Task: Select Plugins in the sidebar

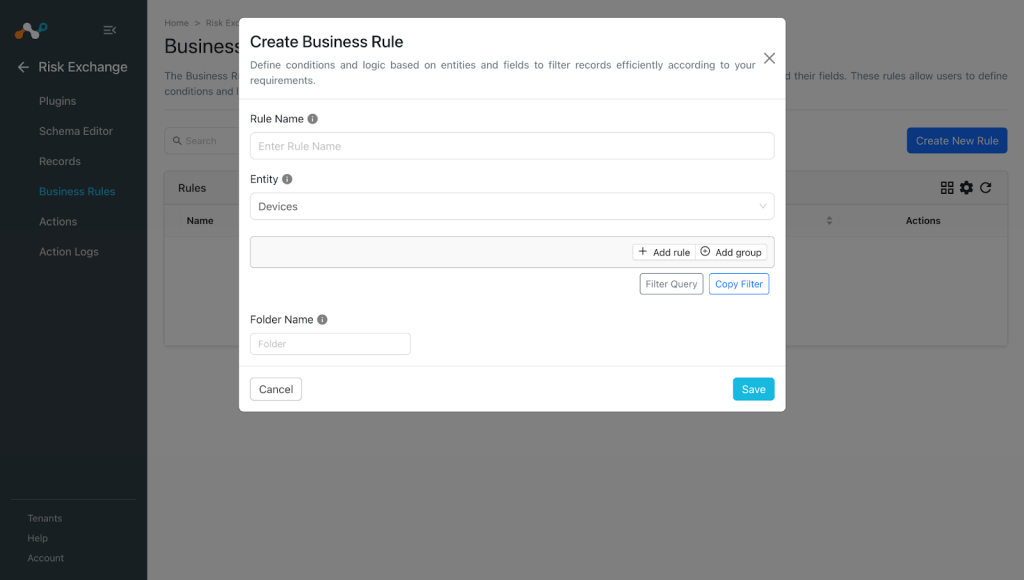Action: tap(57, 101)
